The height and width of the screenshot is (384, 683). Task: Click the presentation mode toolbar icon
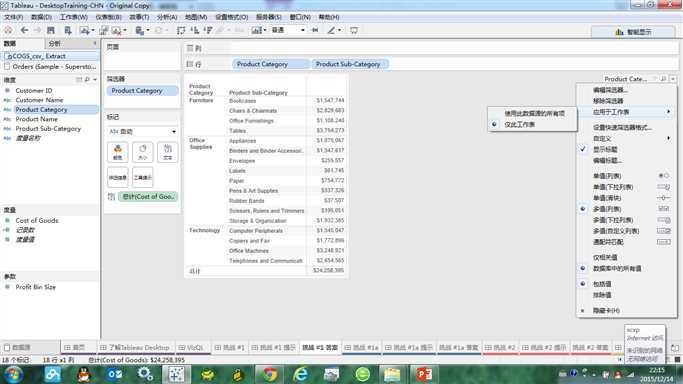click(354, 30)
